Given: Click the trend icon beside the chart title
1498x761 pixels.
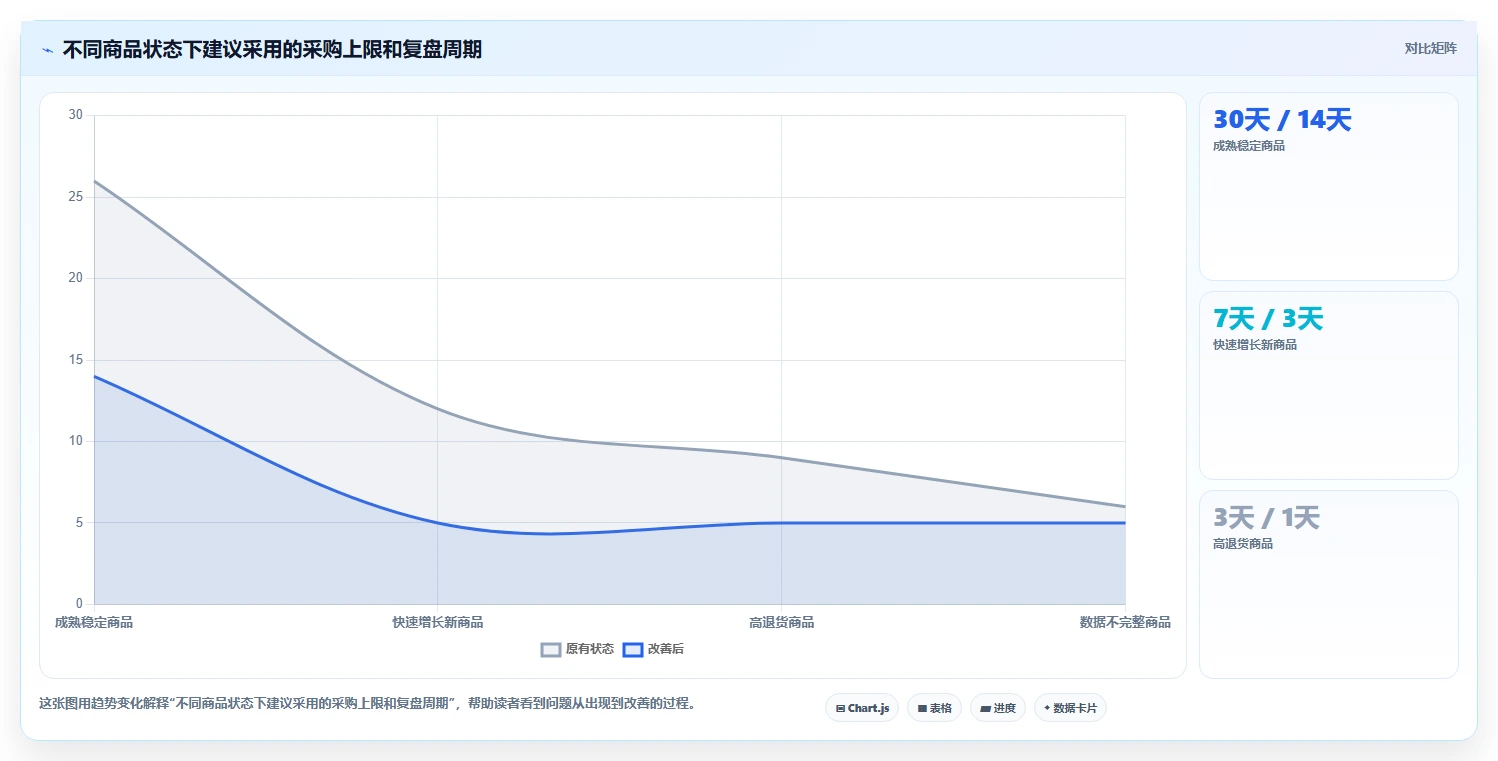Looking at the screenshot, I should pos(47,50).
